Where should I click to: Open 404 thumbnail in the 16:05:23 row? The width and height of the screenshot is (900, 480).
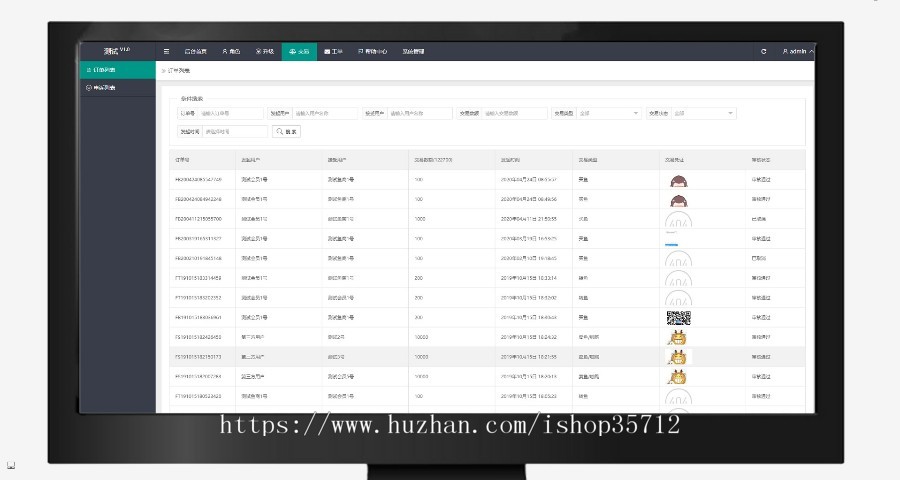(x=678, y=396)
